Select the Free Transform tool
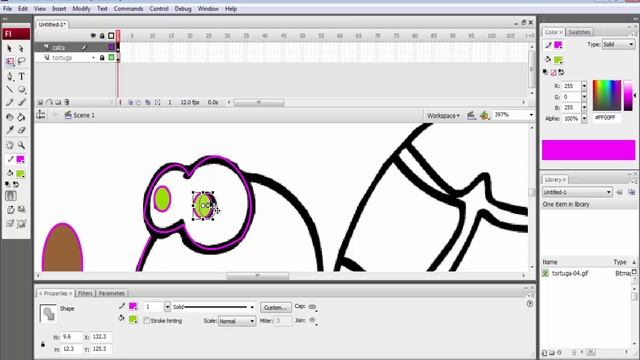The width and height of the screenshot is (640, 360). (x=10, y=61)
